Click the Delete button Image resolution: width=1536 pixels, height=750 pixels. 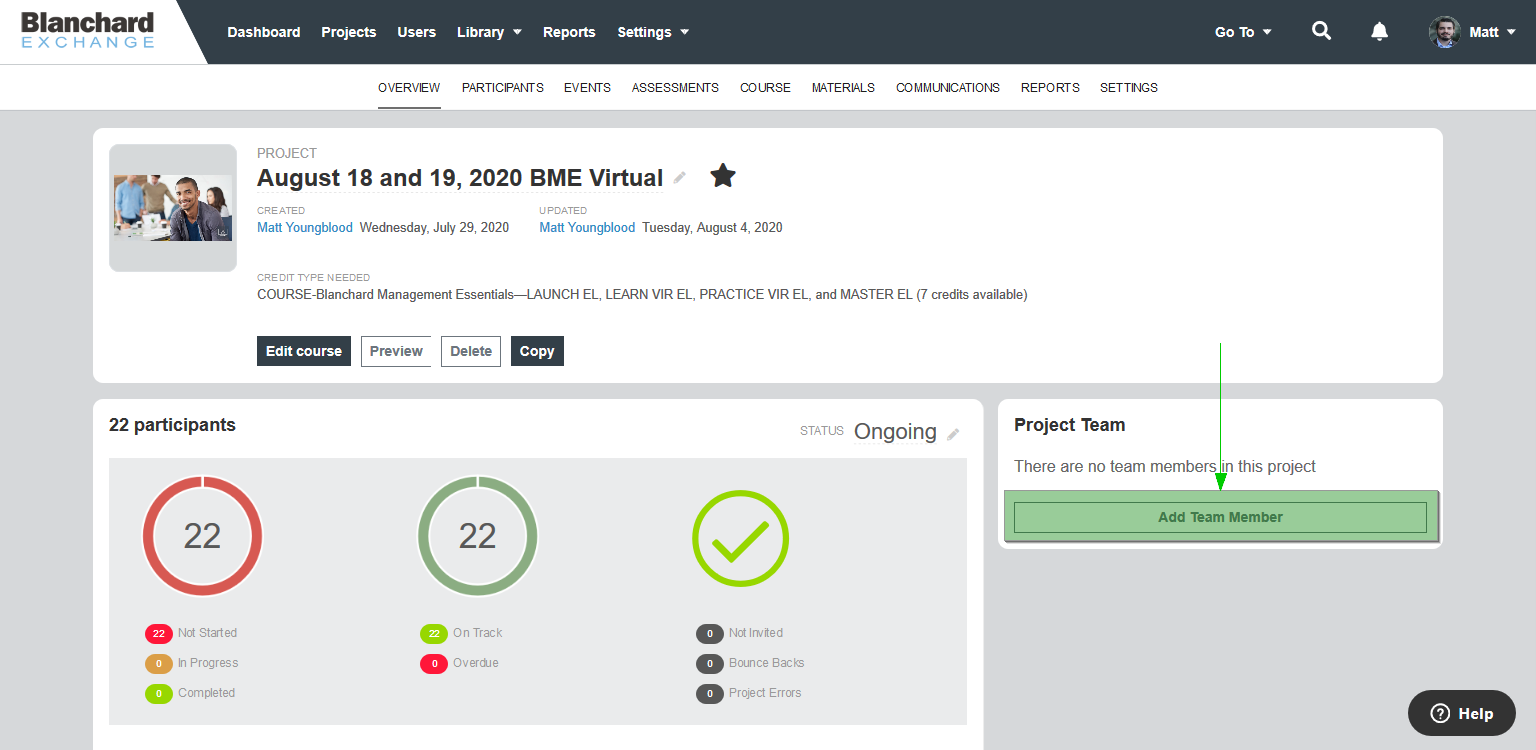tap(471, 351)
